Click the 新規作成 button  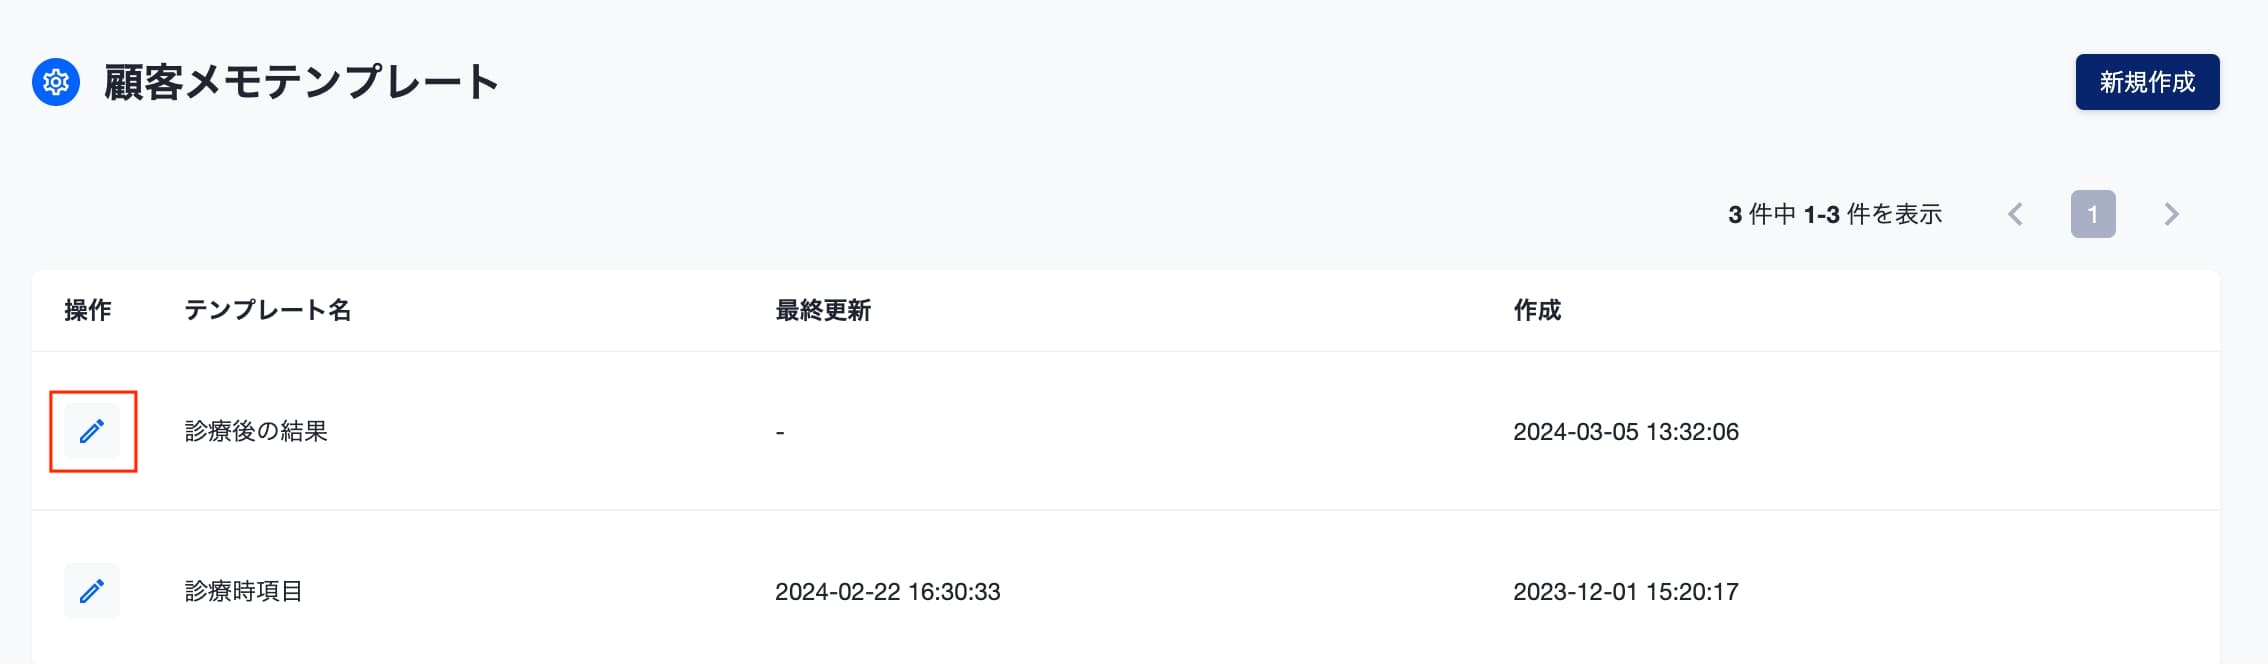pyautogui.click(x=2147, y=82)
